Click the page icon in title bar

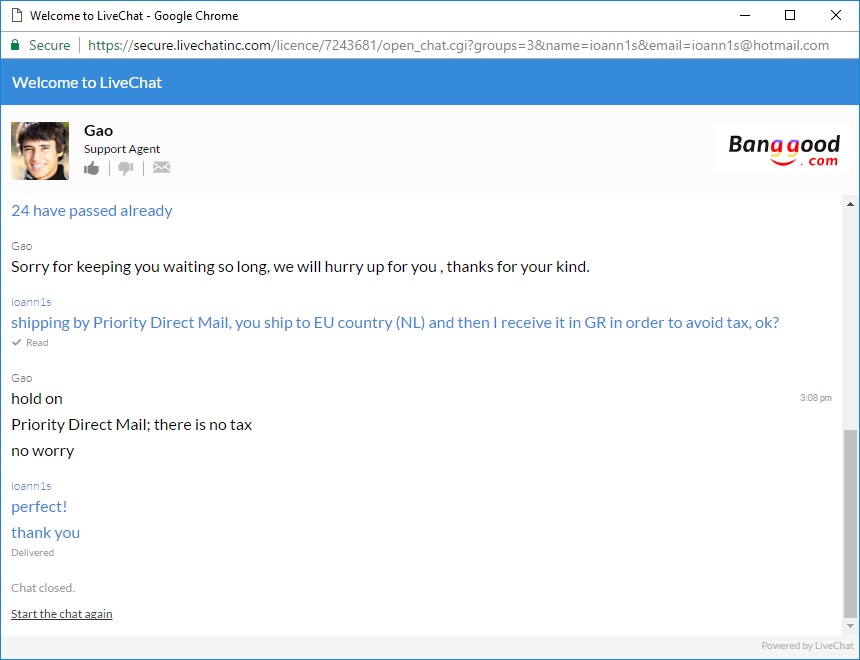click(15, 16)
